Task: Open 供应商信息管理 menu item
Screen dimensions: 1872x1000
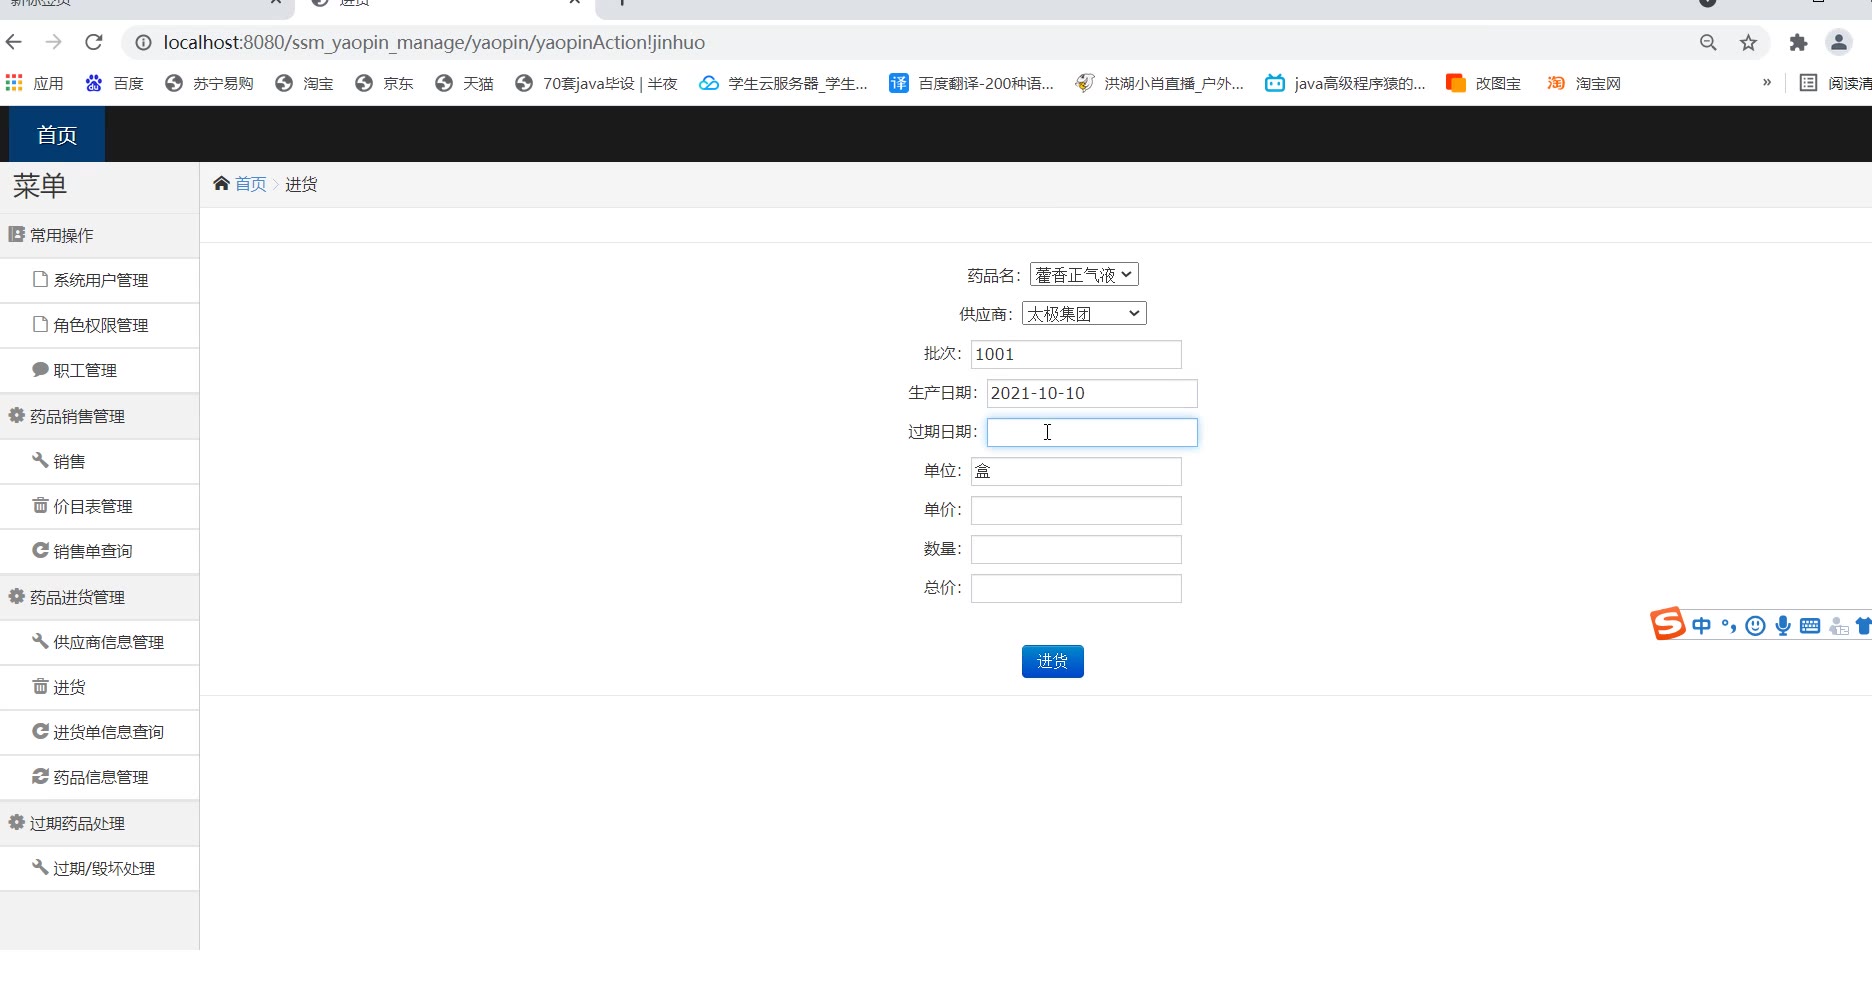Action: click(x=99, y=642)
